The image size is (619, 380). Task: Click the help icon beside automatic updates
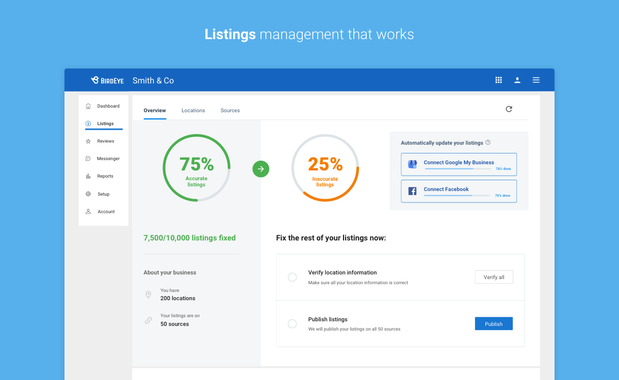point(488,142)
